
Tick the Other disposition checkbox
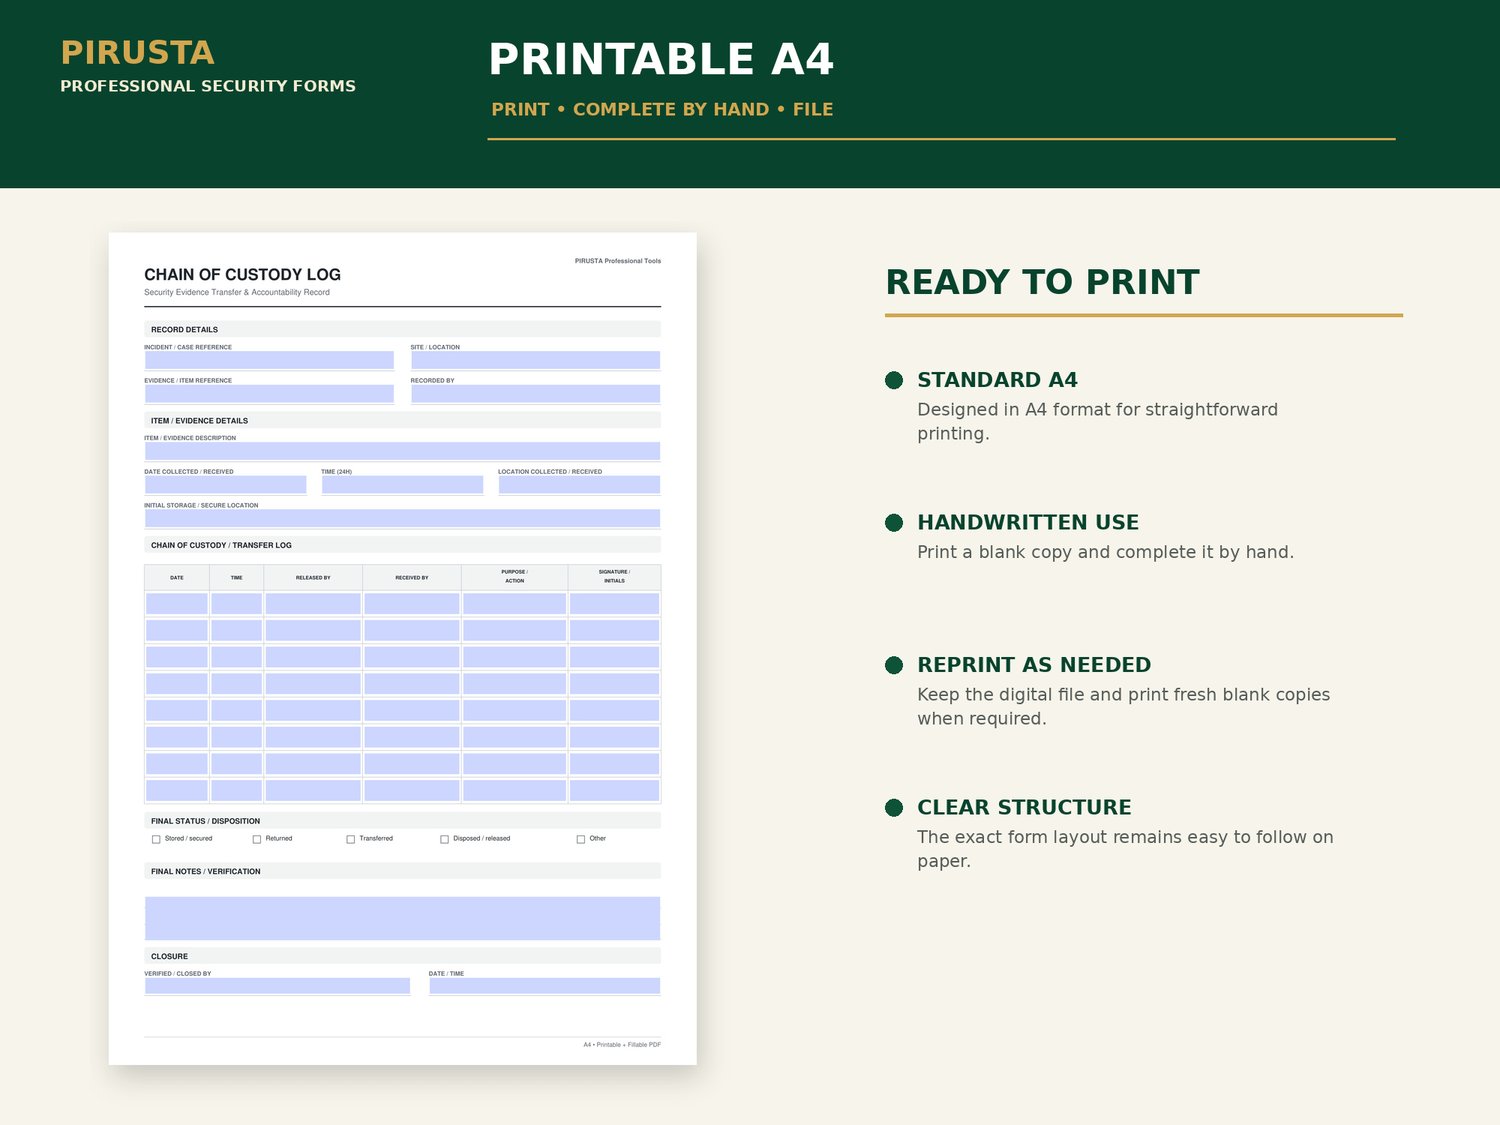(581, 840)
